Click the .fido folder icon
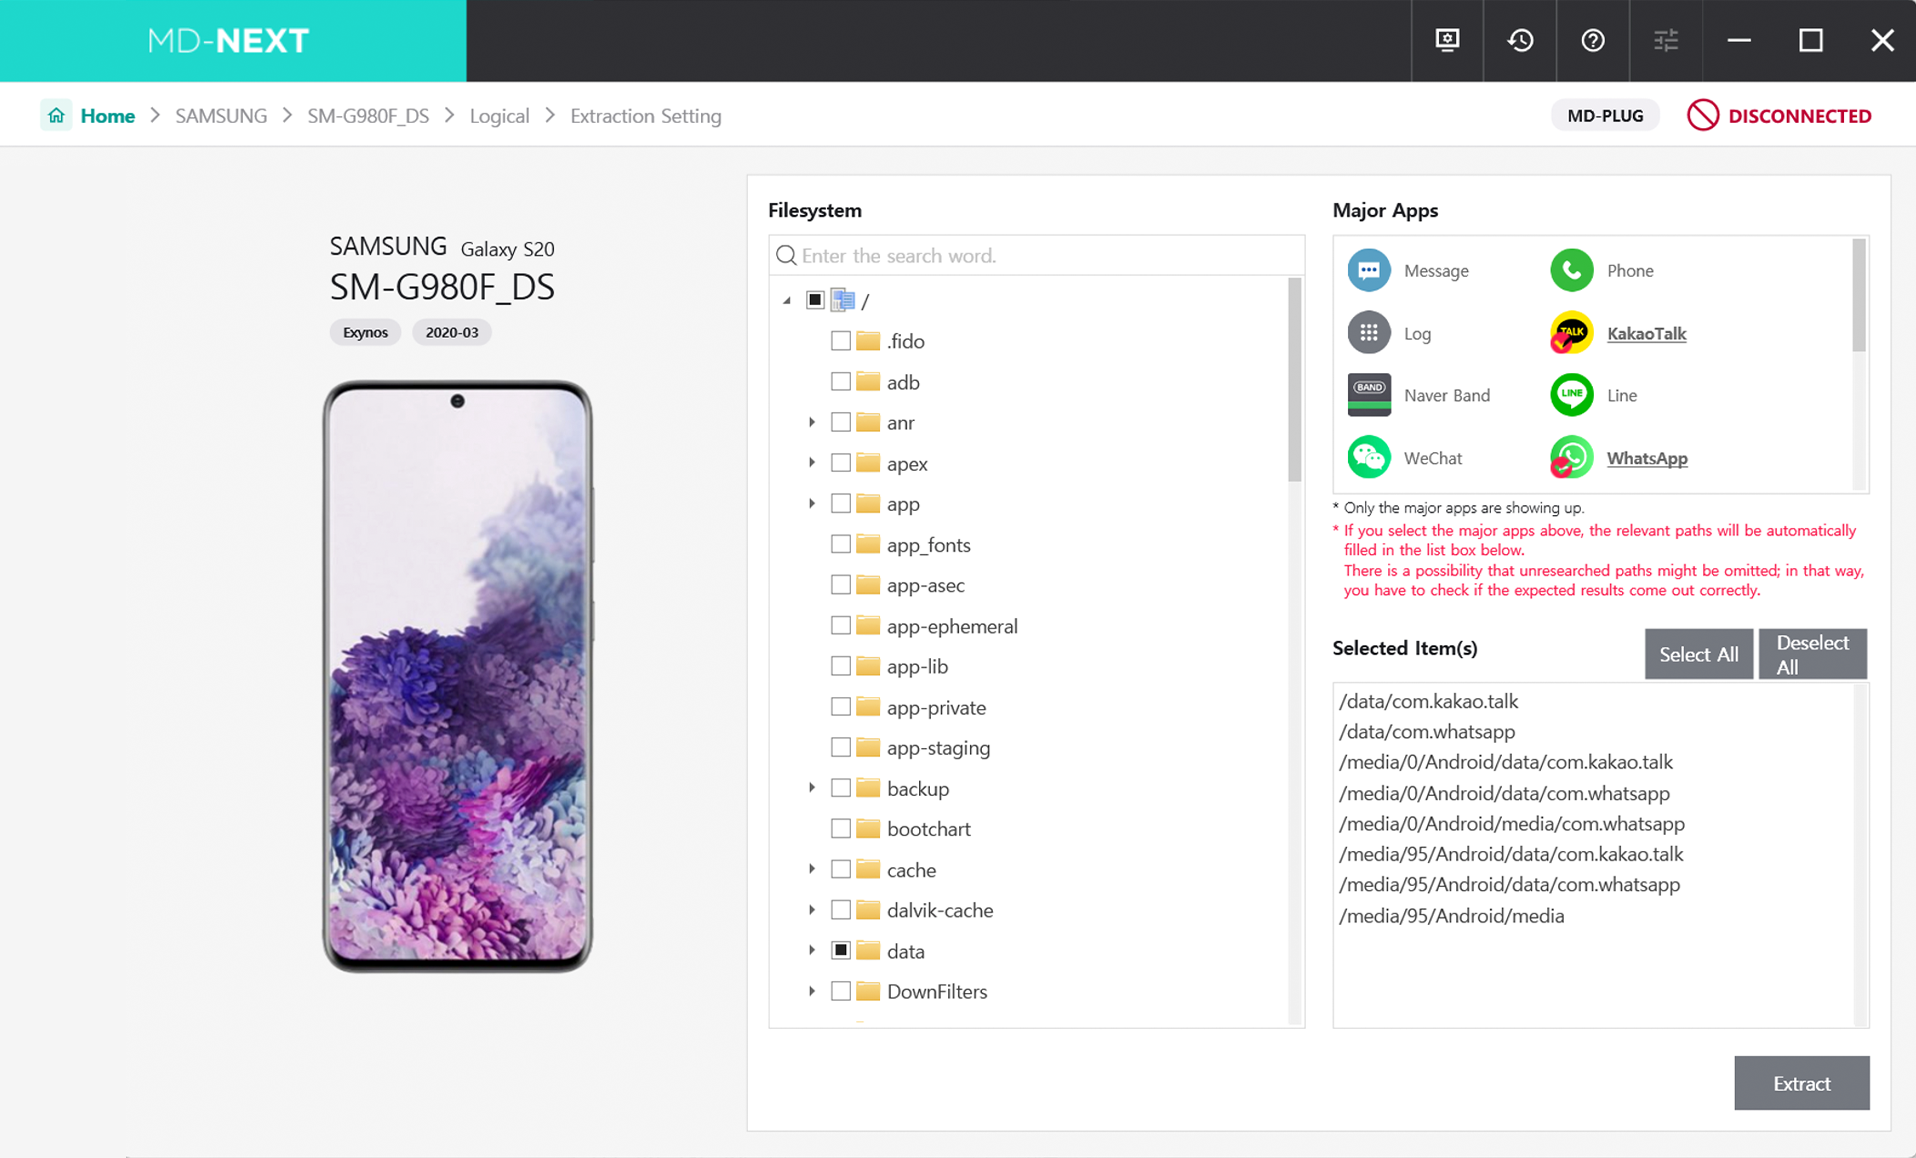This screenshot has width=1916, height=1158. pyautogui.click(x=868, y=341)
